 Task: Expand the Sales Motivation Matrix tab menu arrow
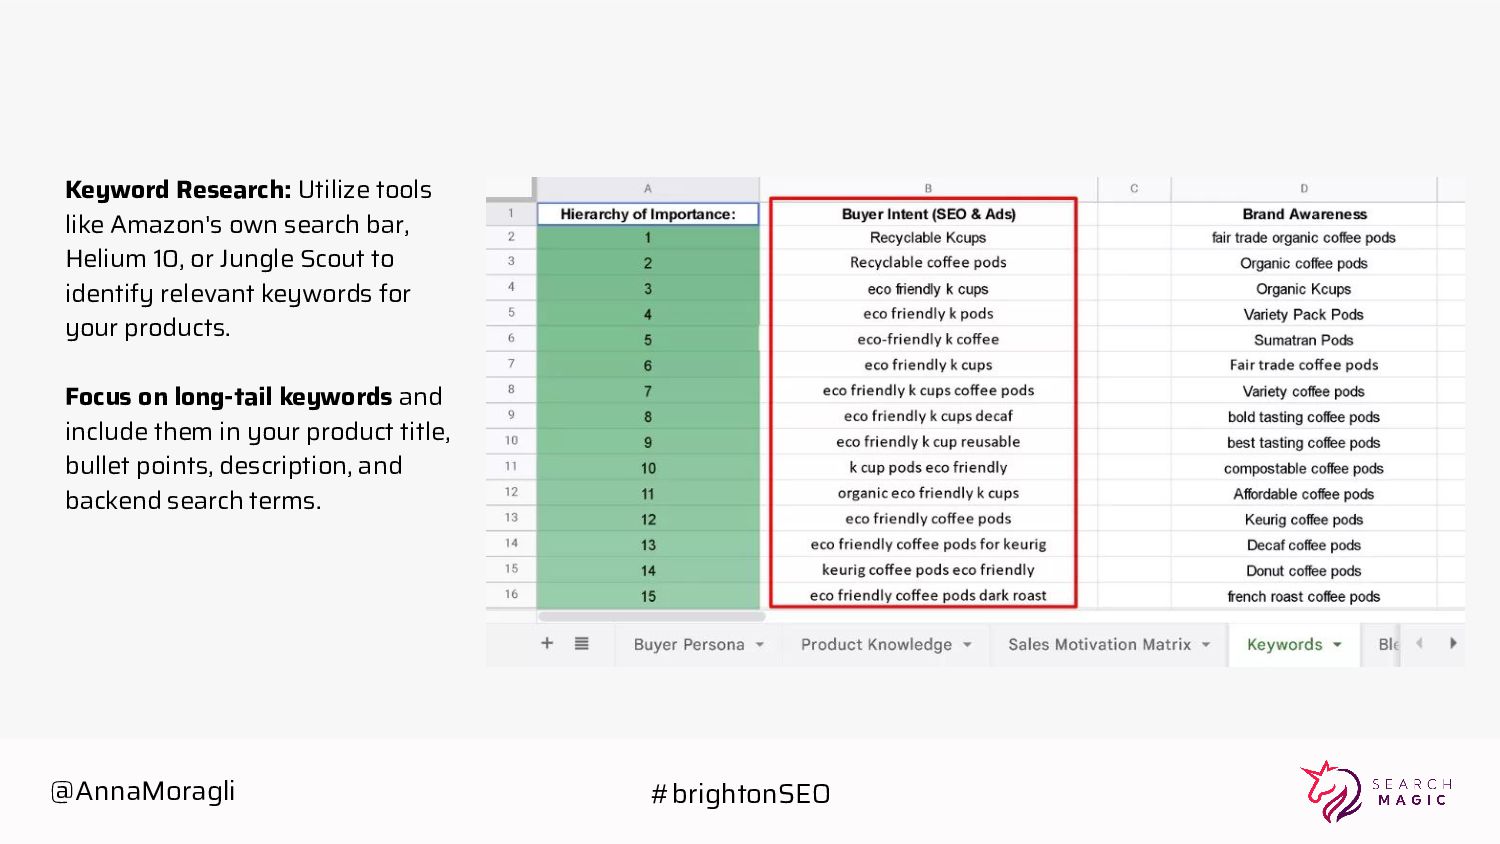click(1206, 645)
